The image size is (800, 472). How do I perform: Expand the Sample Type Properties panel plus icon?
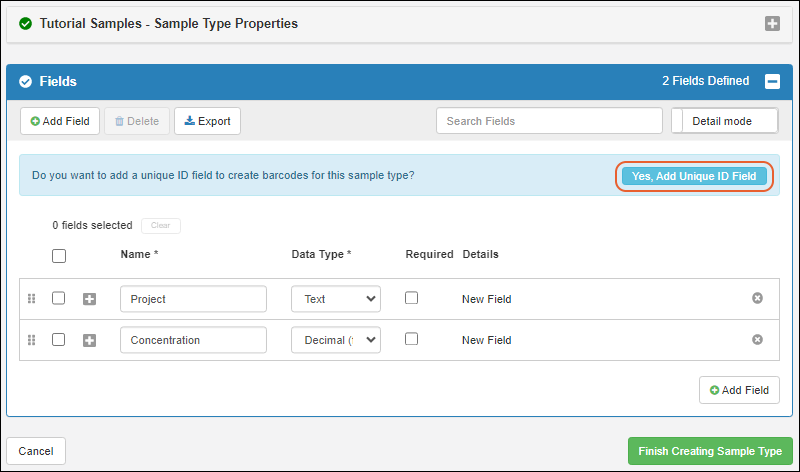pyautogui.click(x=772, y=23)
